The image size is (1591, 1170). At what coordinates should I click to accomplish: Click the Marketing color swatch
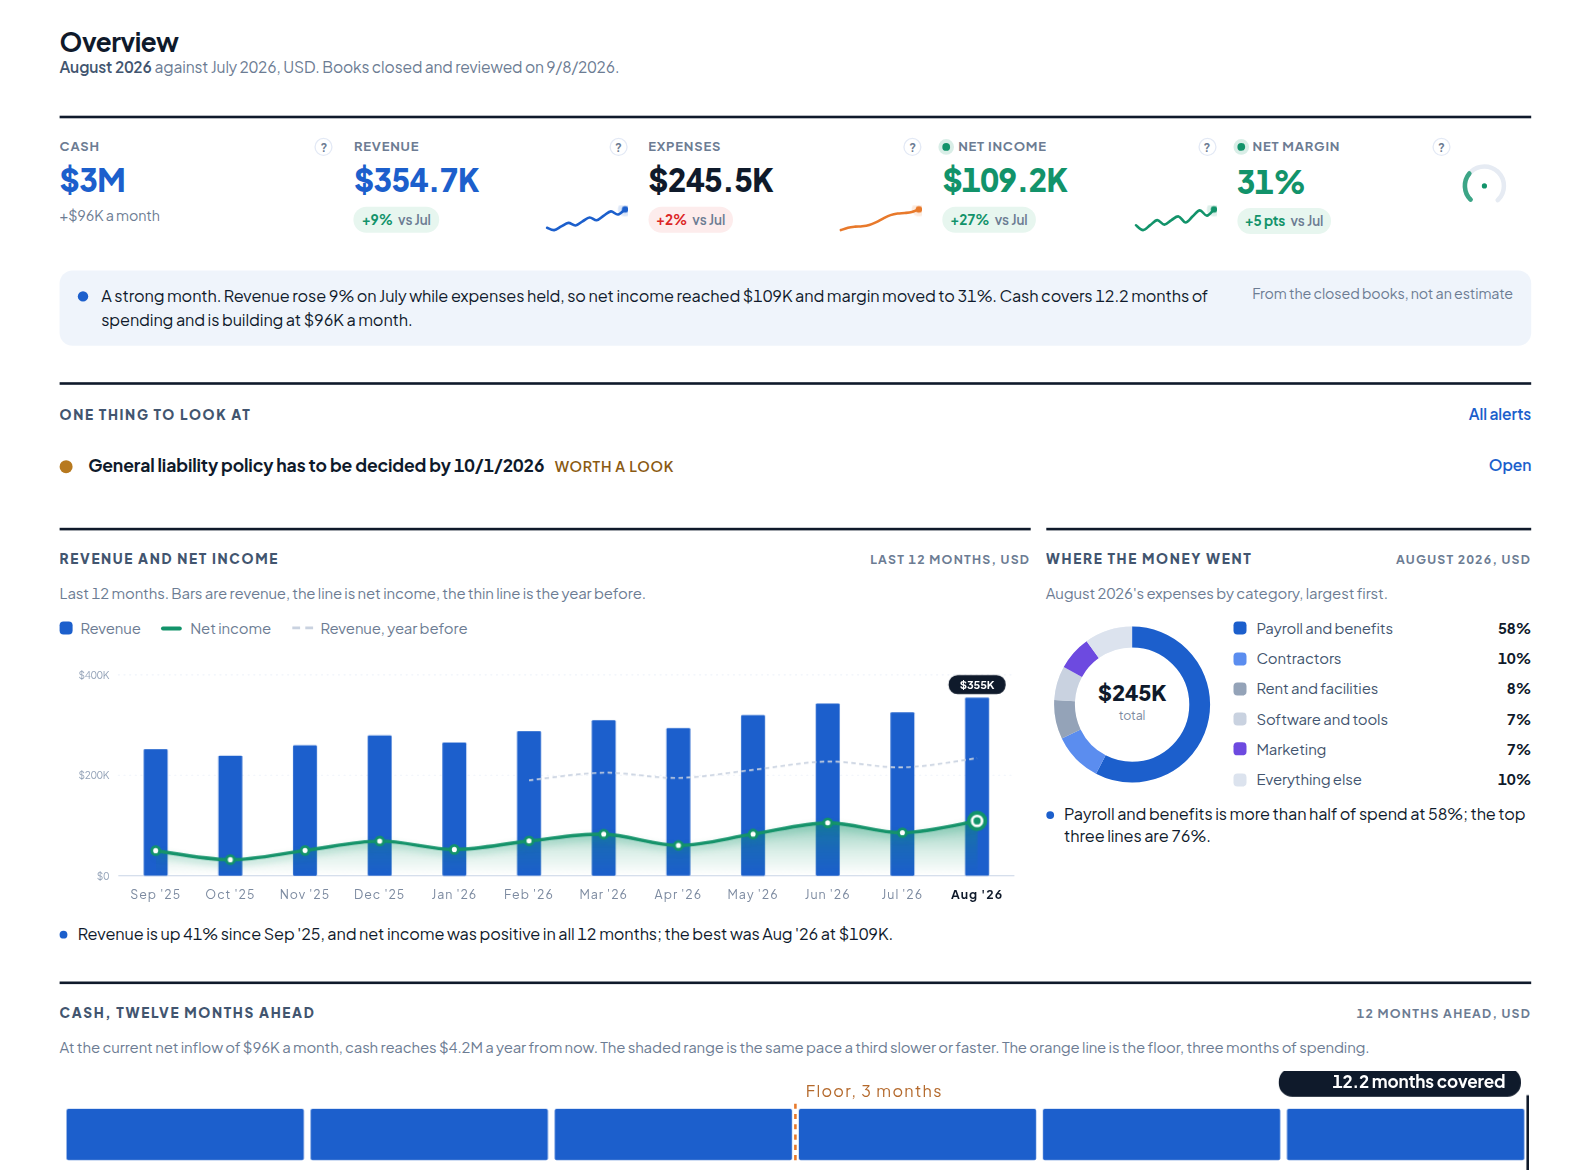click(x=1240, y=749)
